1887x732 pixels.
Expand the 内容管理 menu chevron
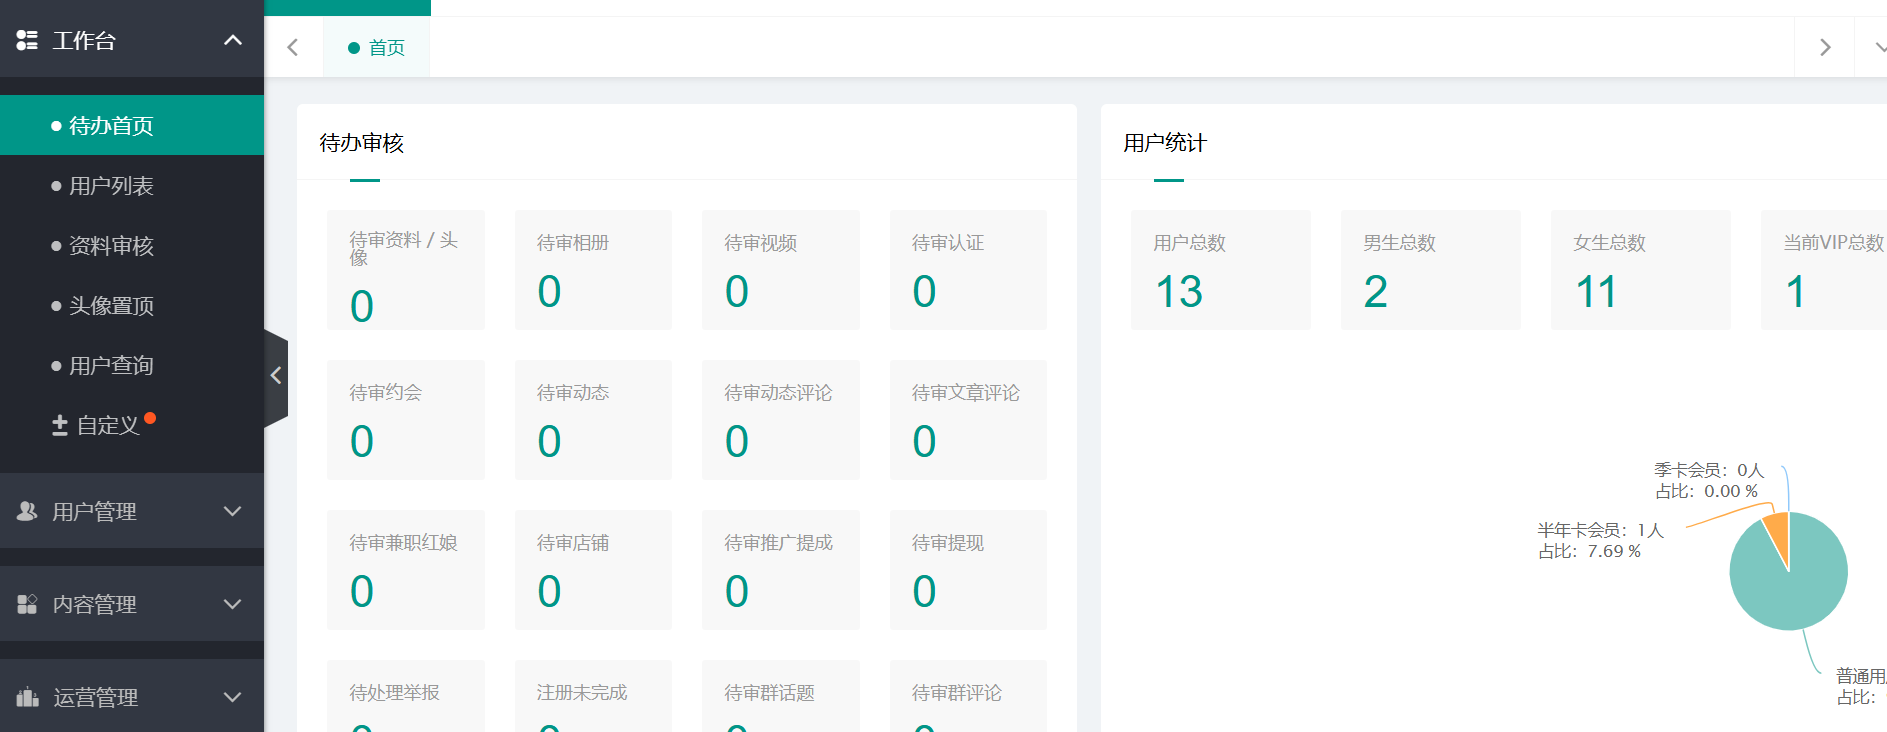point(233,604)
